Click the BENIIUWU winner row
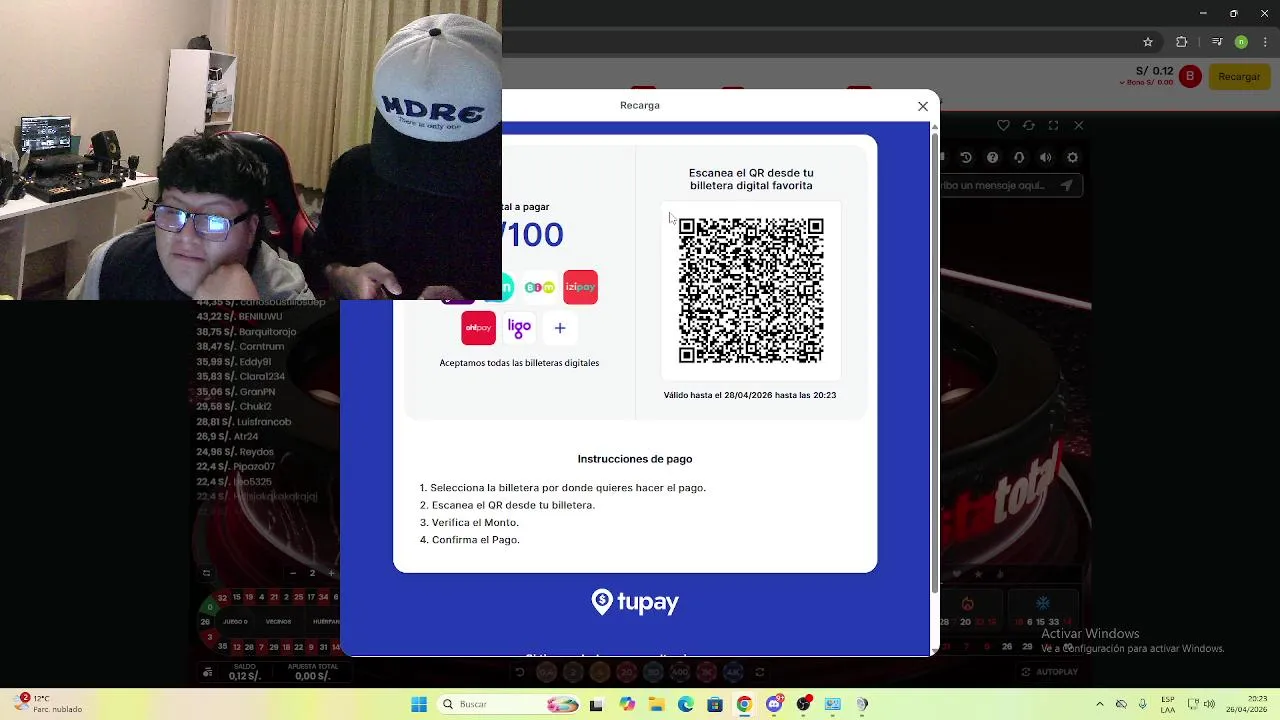Image resolution: width=1280 pixels, height=720 pixels. pyautogui.click(x=240, y=316)
